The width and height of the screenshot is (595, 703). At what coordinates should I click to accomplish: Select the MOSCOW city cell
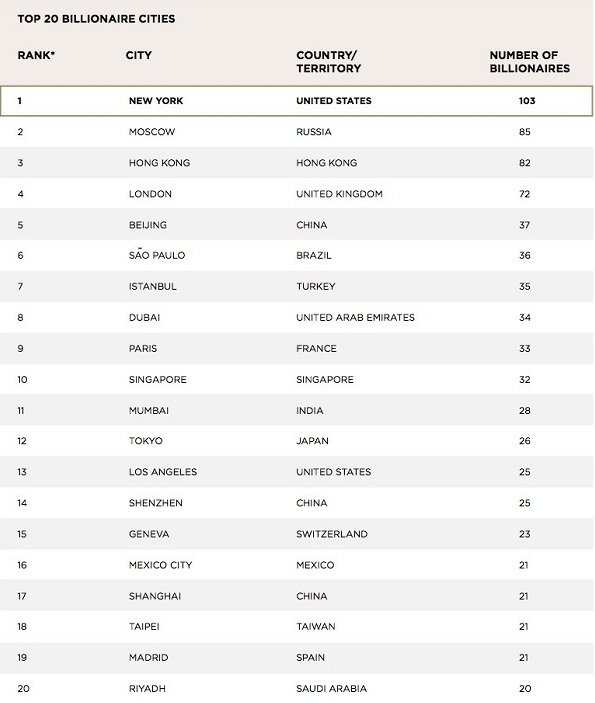[x=152, y=132]
